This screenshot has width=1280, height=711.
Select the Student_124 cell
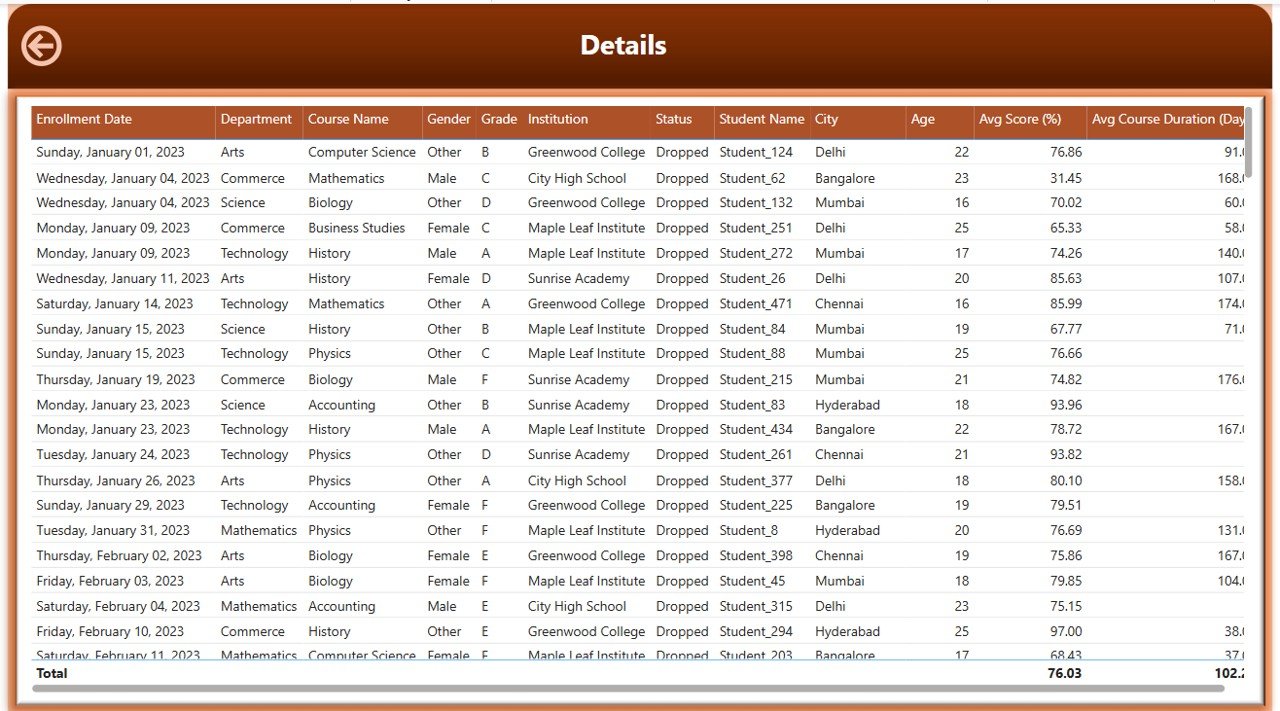(x=756, y=152)
